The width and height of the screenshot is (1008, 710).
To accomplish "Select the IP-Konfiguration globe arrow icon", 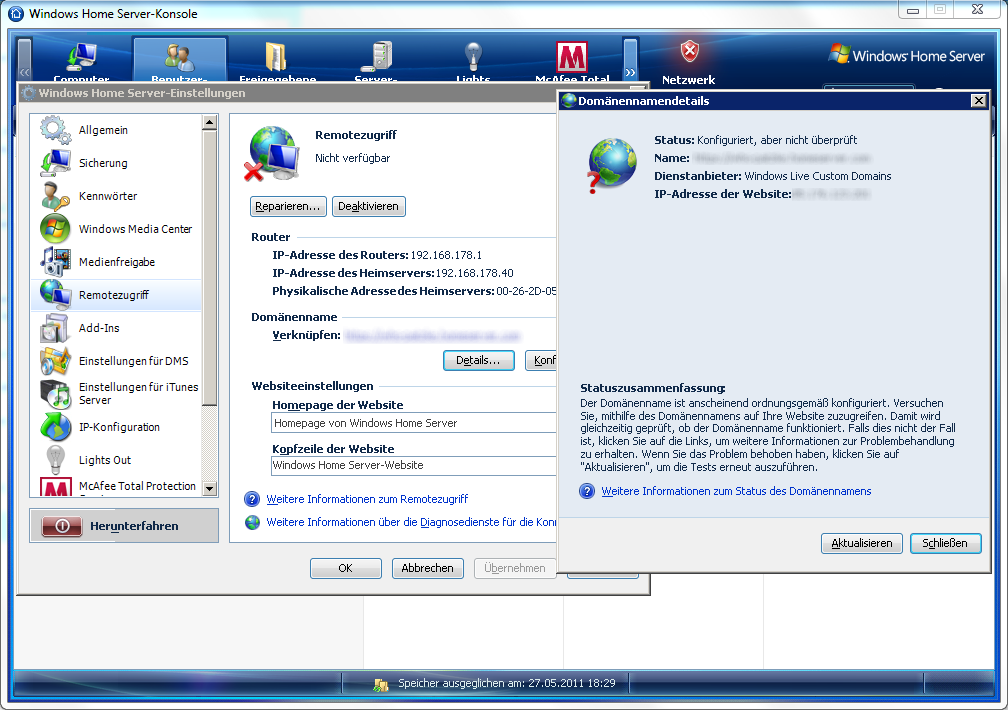I will (x=55, y=426).
